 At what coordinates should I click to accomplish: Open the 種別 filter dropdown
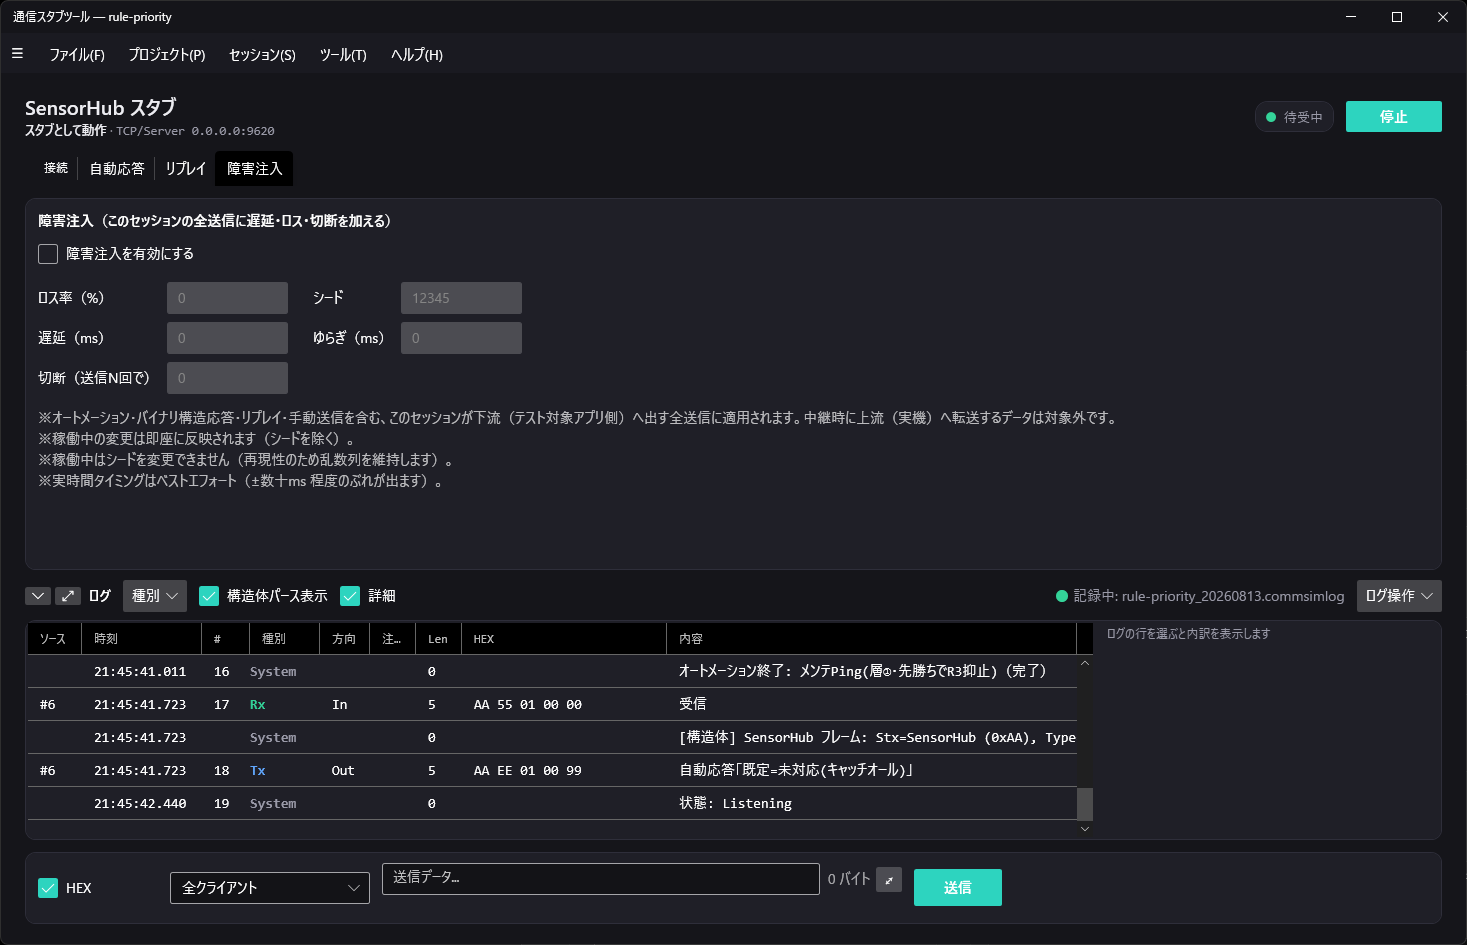point(155,596)
